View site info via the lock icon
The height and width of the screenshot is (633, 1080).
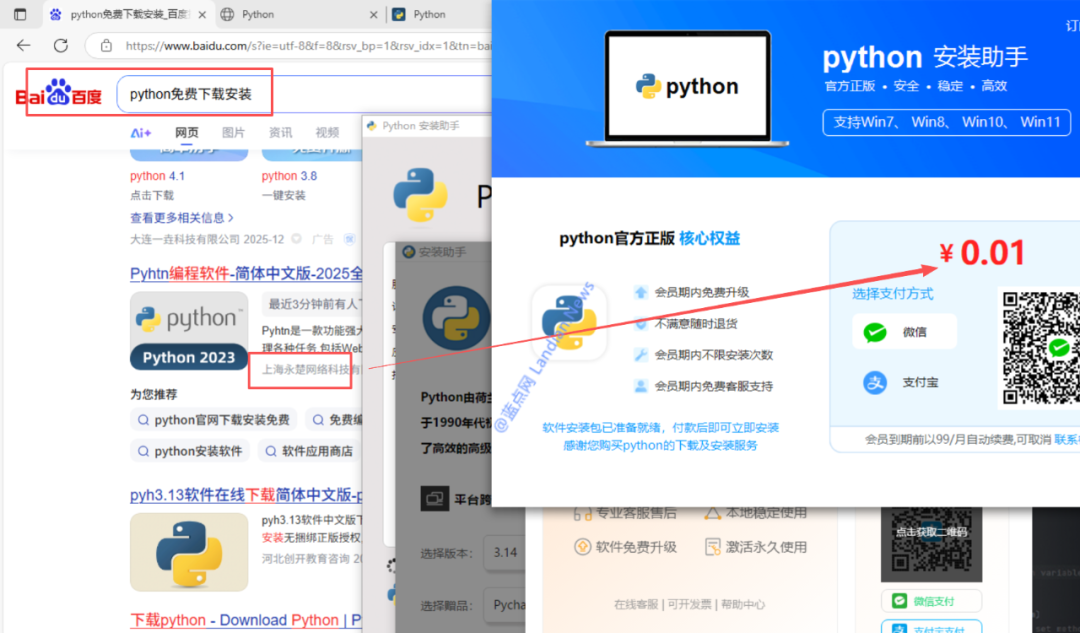point(106,45)
